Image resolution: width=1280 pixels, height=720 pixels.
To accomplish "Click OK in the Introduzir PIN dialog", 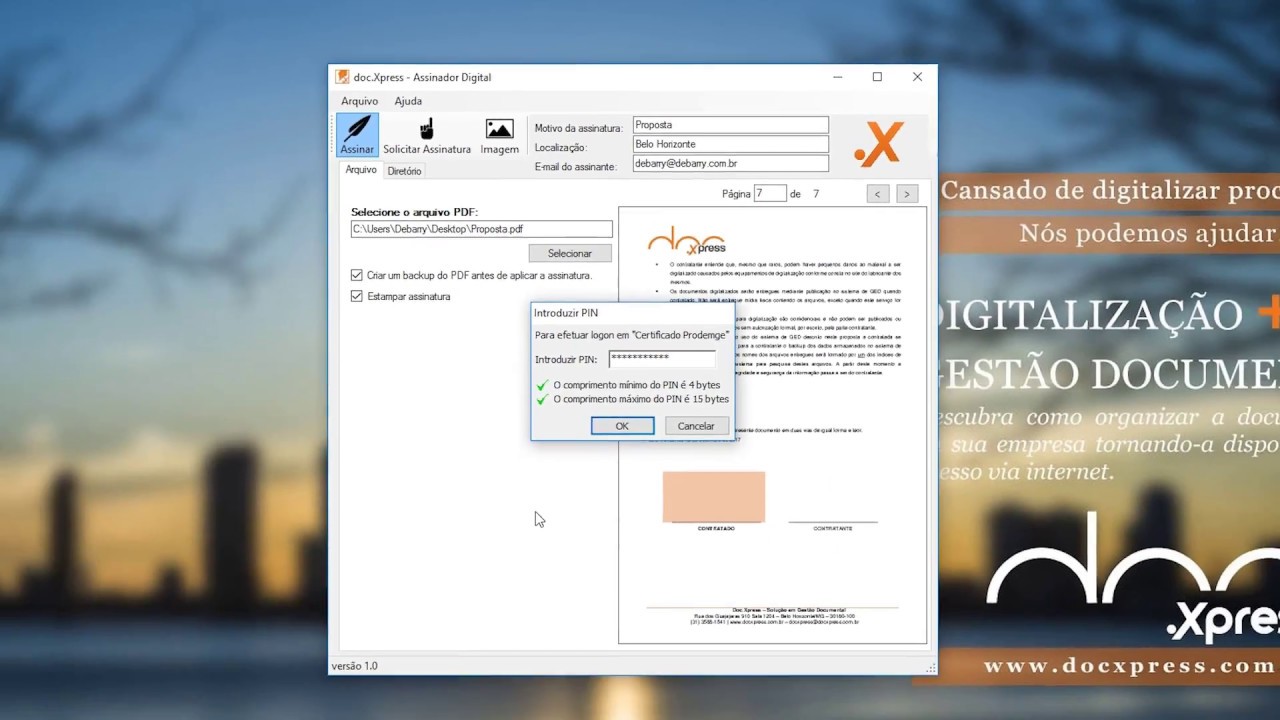I will (622, 426).
